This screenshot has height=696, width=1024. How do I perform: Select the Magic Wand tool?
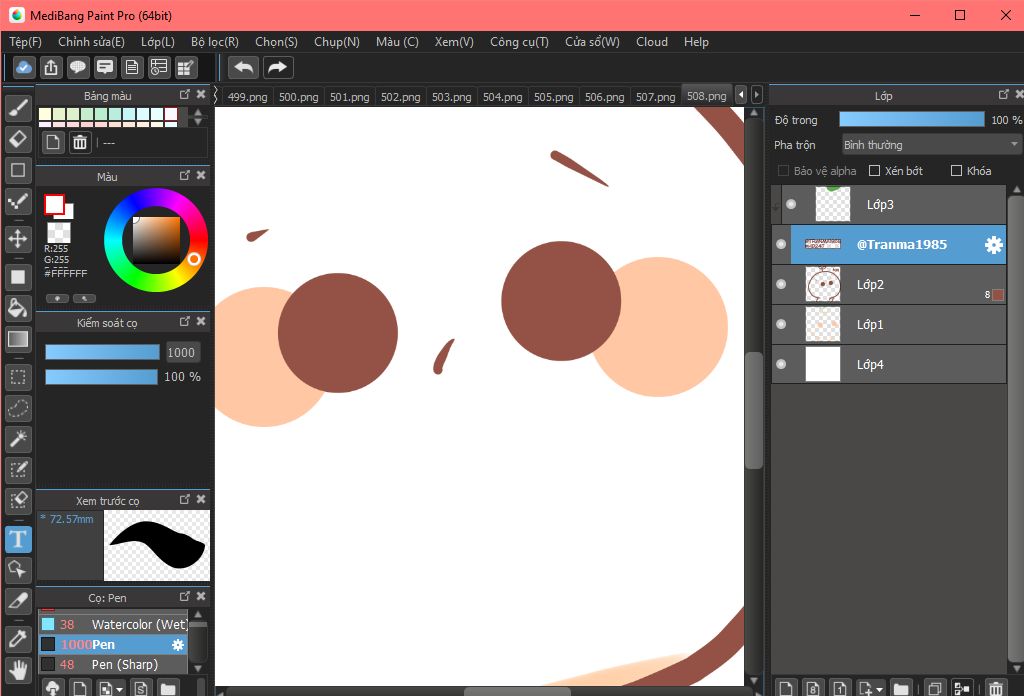pos(18,439)
